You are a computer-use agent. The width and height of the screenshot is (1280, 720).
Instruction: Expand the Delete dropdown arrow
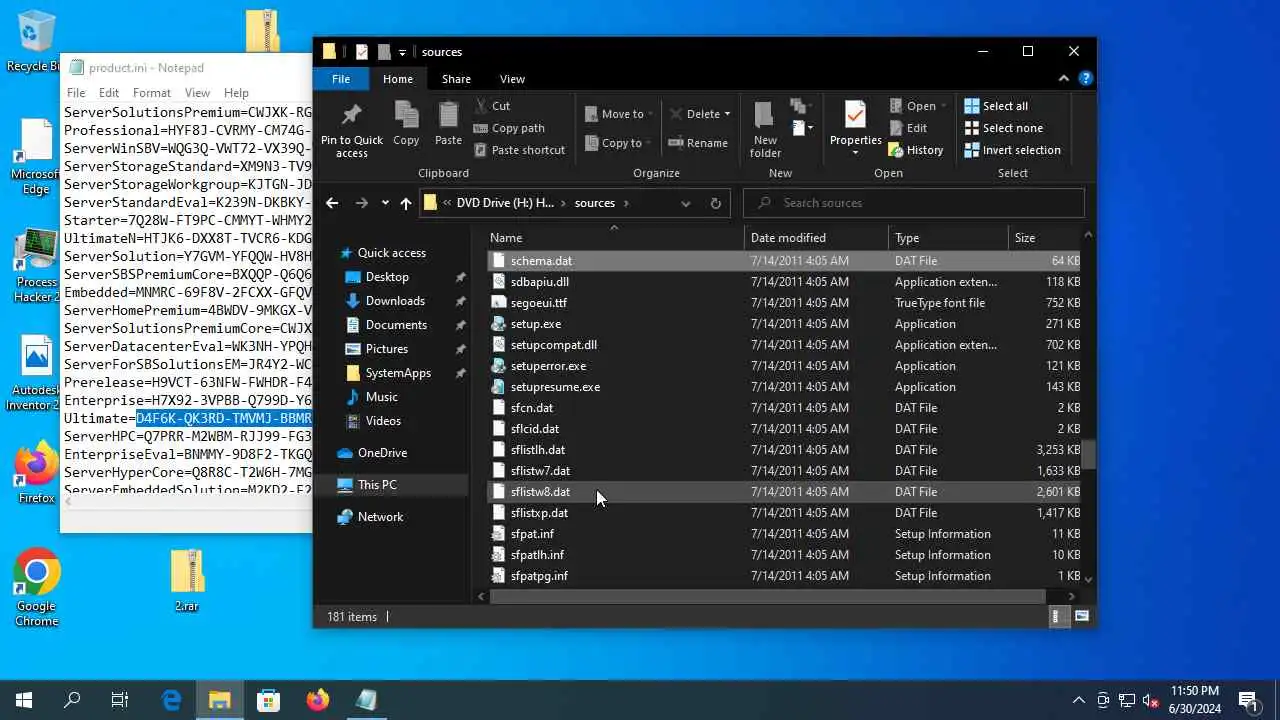point(727,114)
